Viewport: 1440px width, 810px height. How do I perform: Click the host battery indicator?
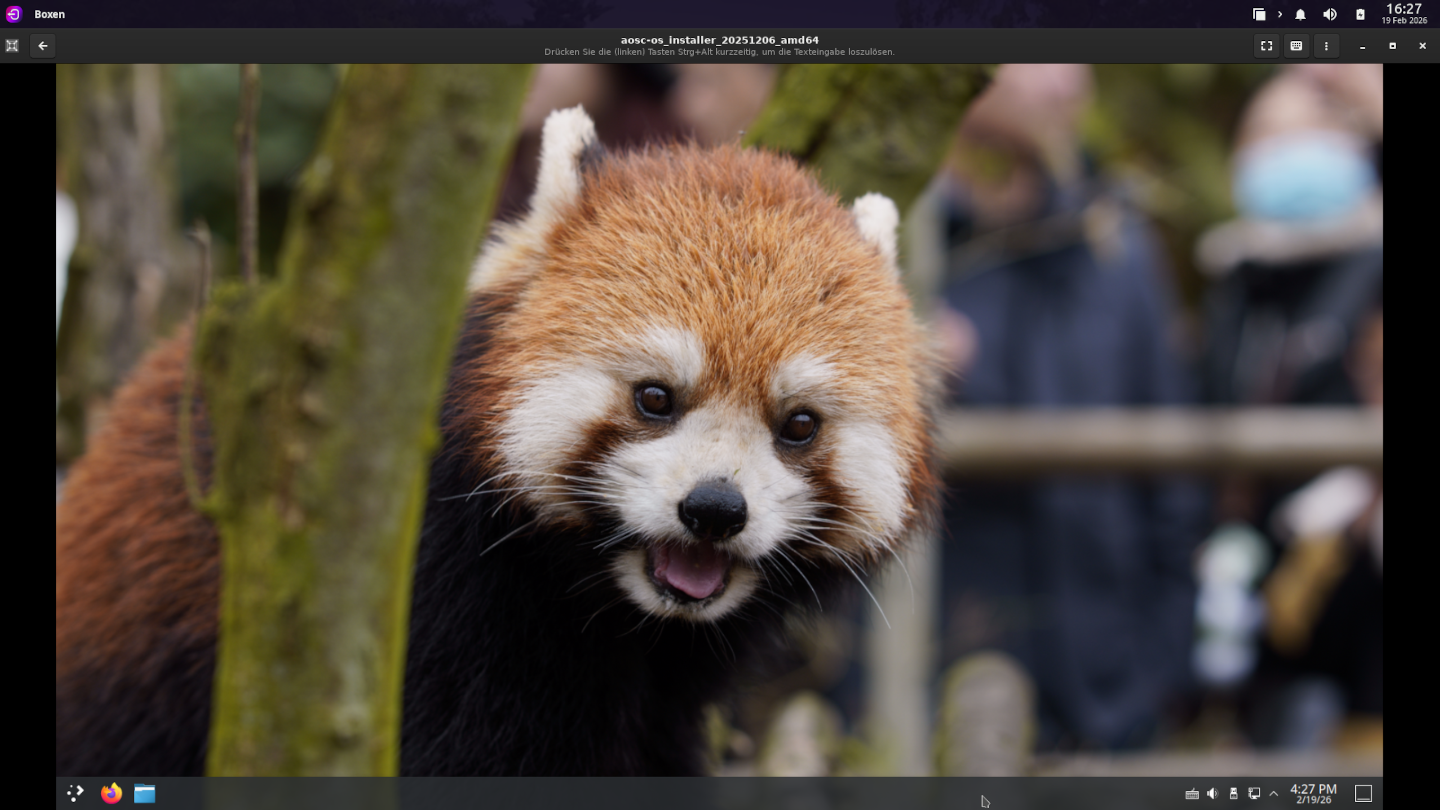pos(1360,14)
